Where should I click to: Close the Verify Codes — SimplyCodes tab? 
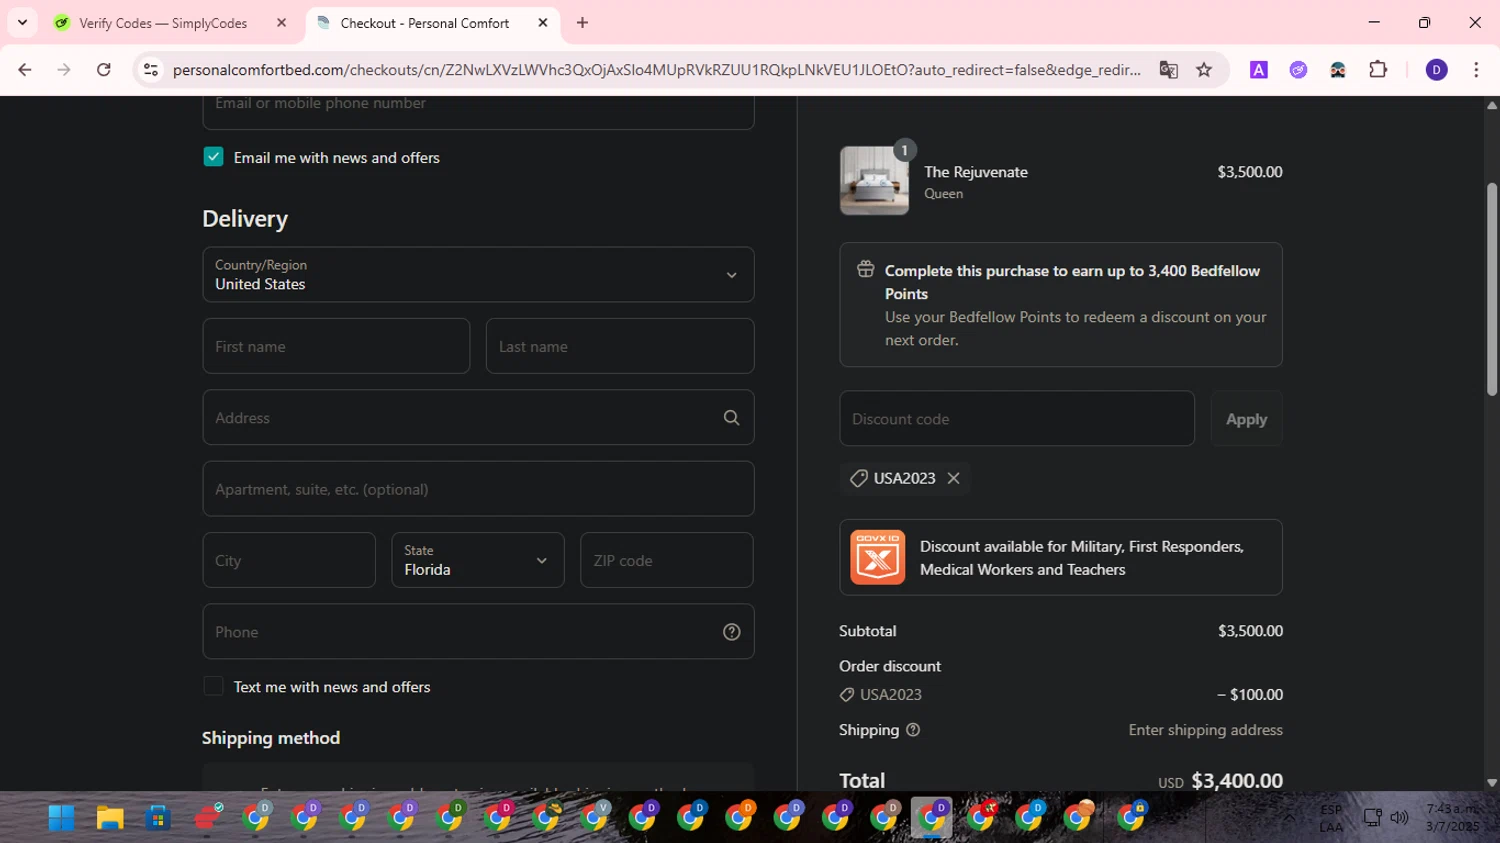tap(281, 23)
